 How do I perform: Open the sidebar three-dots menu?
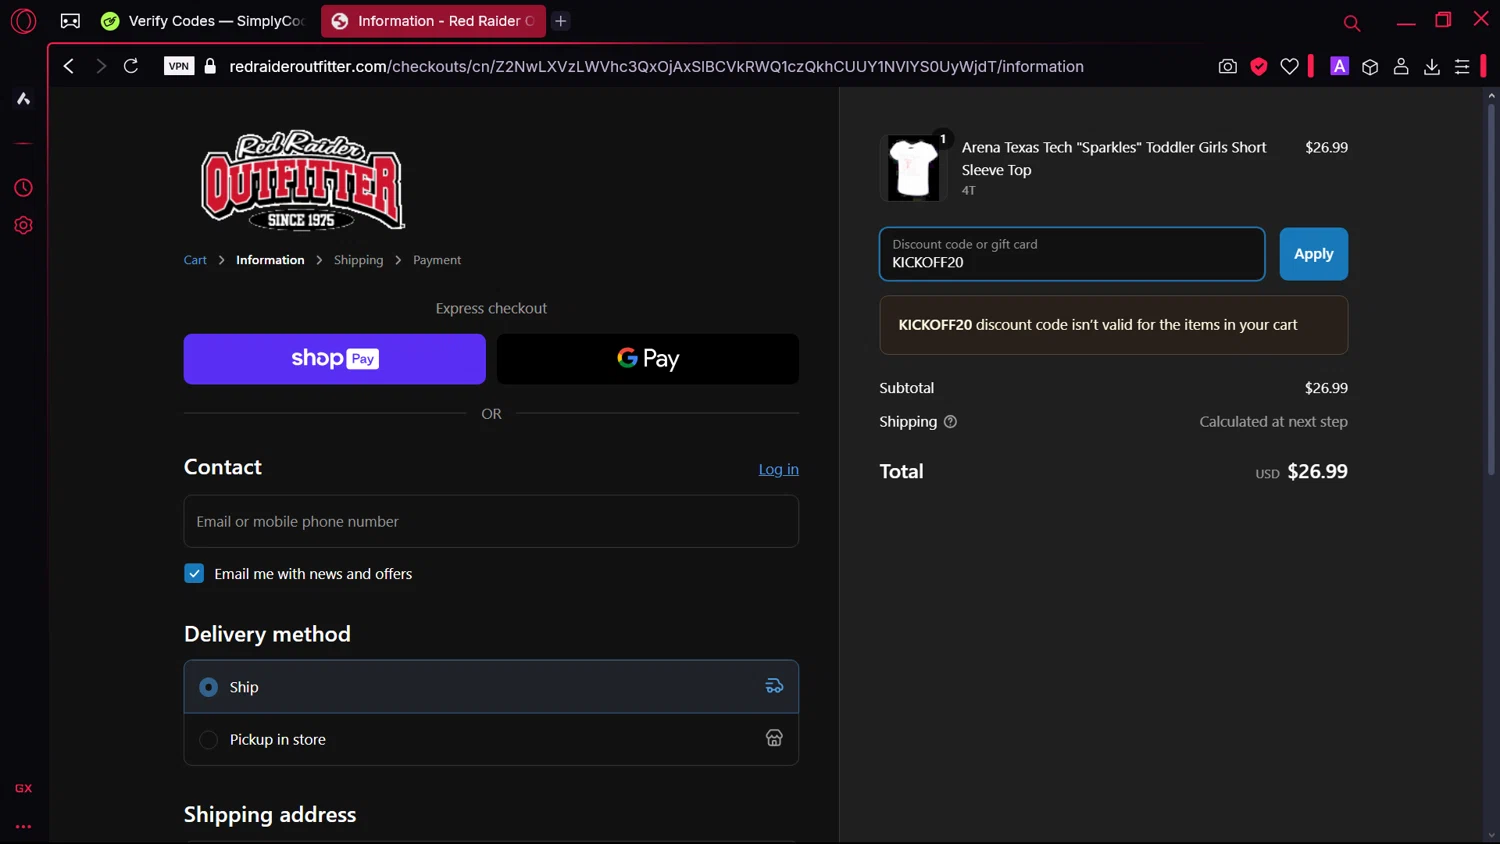(x=23, y=827)
